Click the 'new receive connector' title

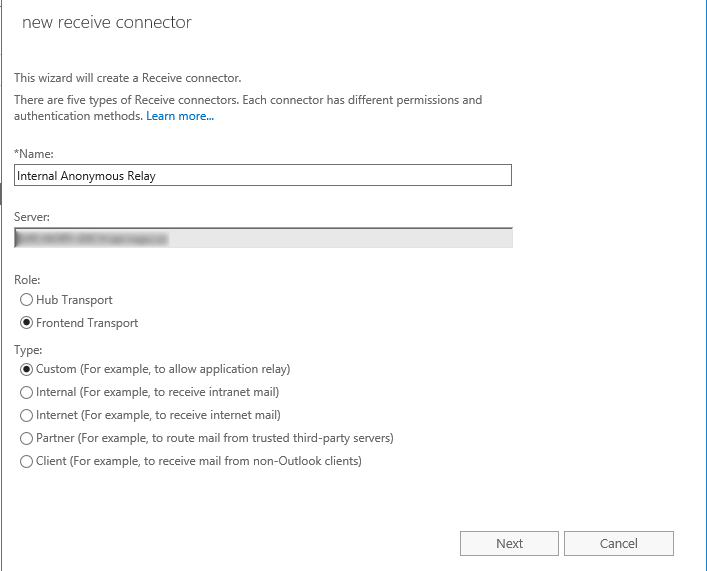107,22
